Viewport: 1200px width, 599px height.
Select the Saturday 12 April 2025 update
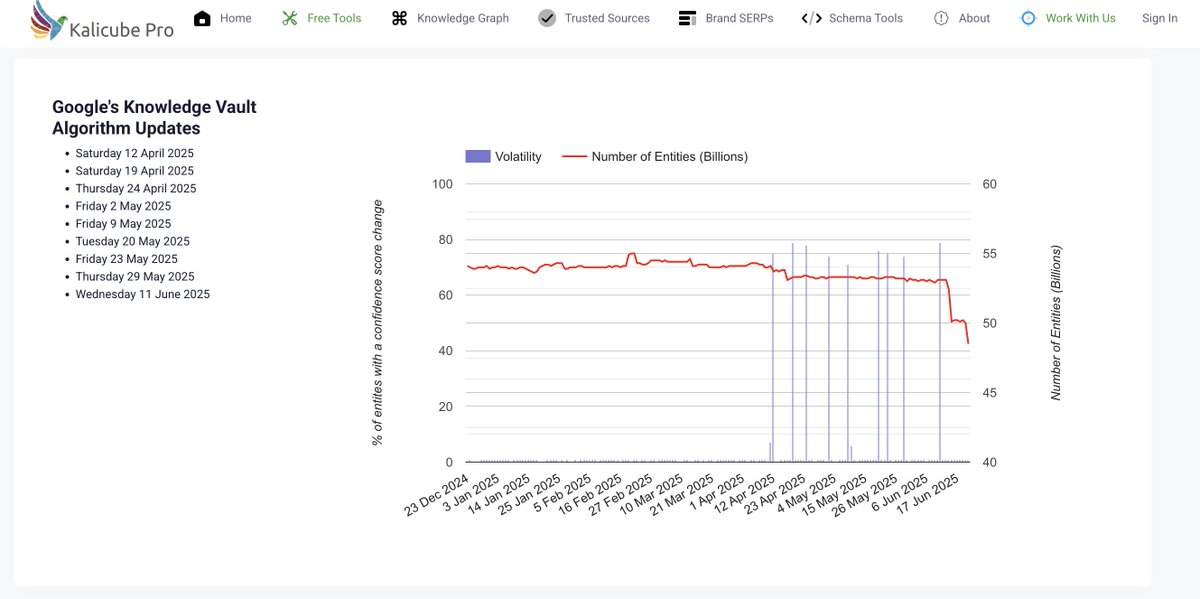(x=135, y=153)
